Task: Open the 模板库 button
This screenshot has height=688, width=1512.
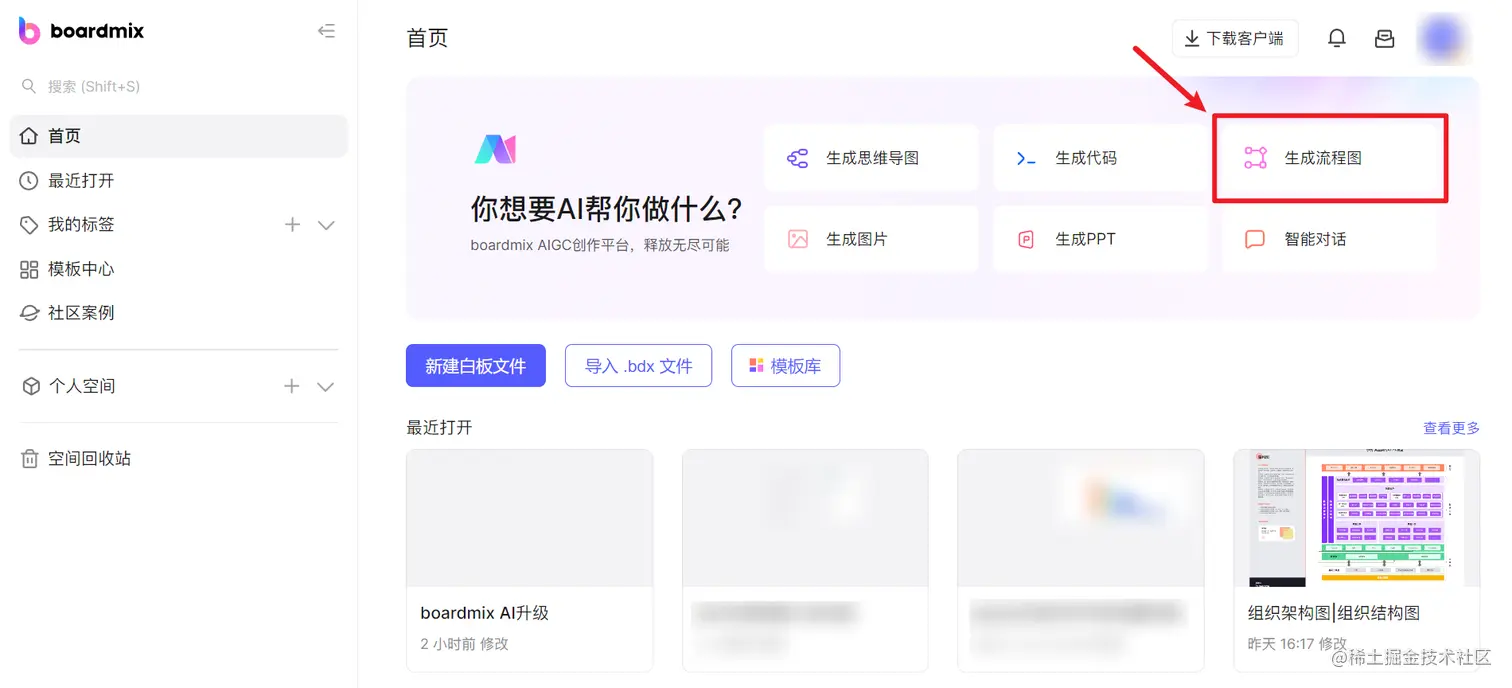Action: pos(786,366)
